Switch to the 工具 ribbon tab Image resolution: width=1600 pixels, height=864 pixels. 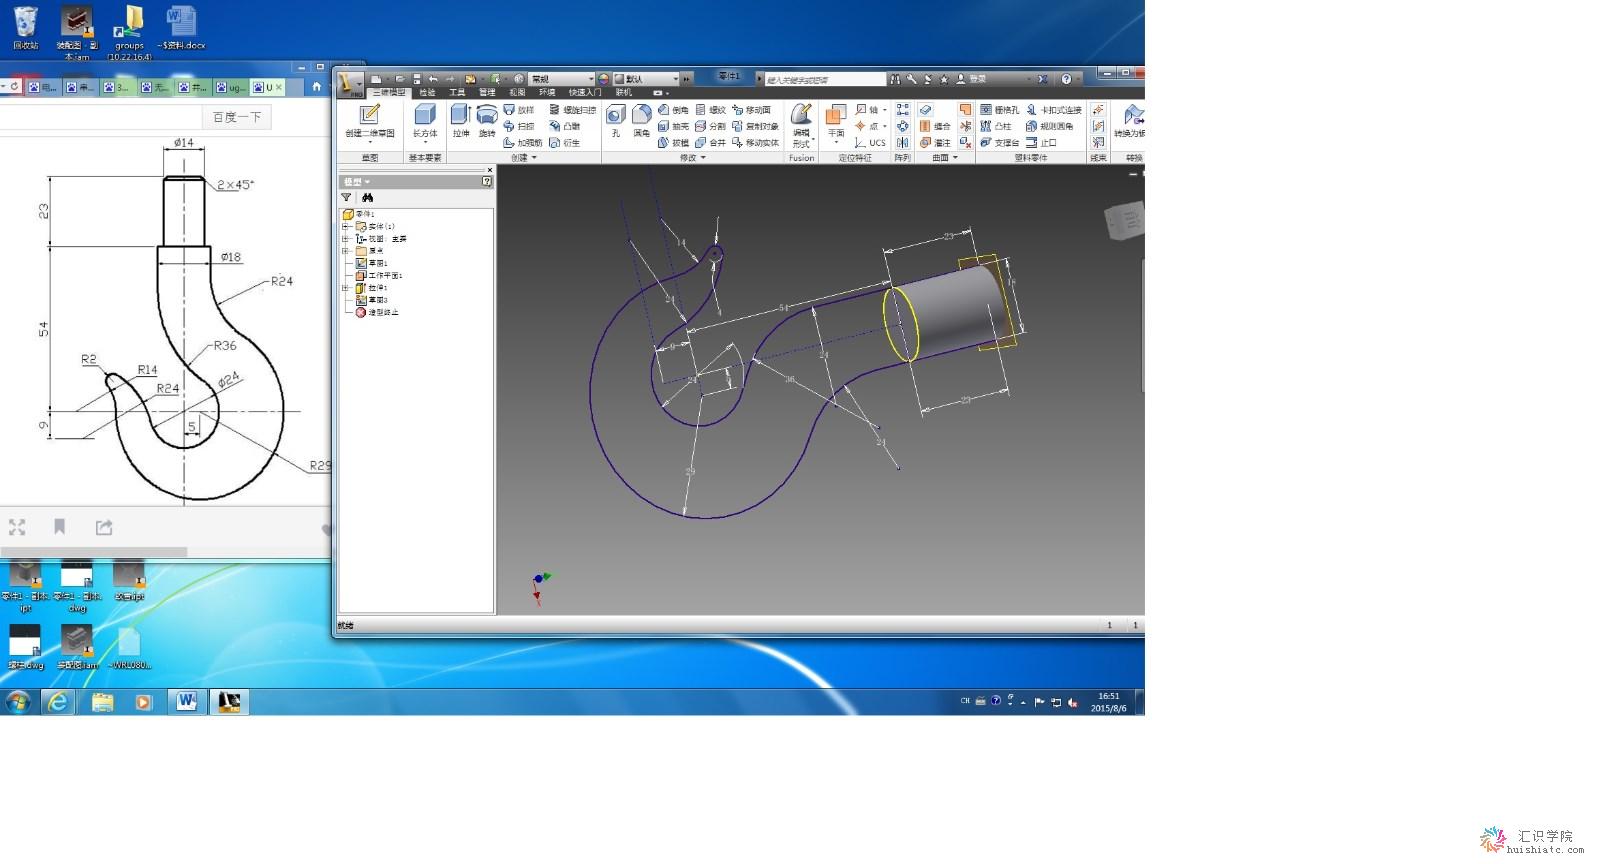(457, 92)
